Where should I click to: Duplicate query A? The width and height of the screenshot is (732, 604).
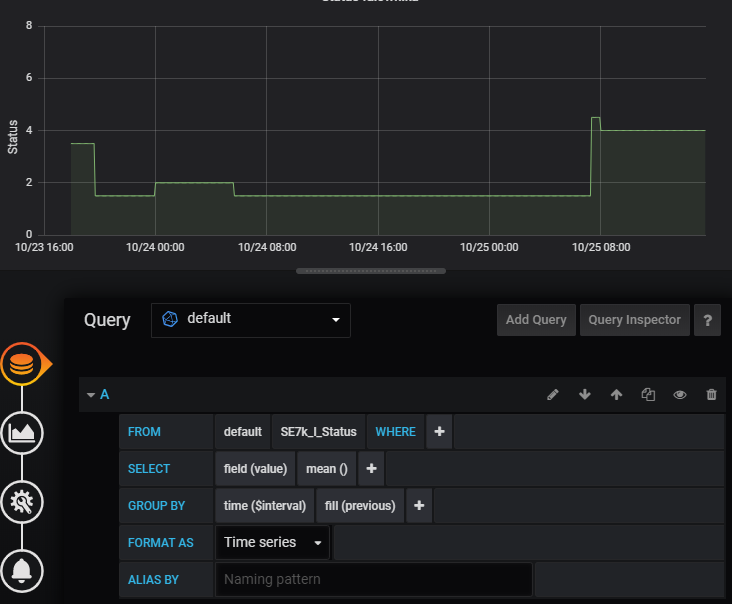(x=648, y=395)
